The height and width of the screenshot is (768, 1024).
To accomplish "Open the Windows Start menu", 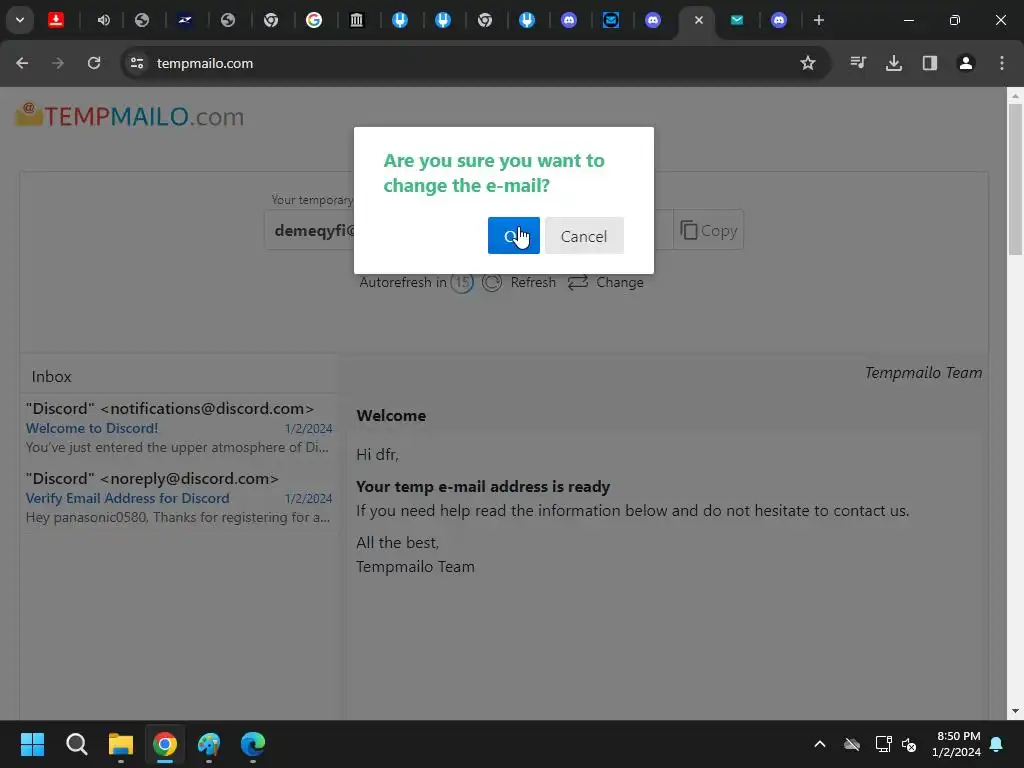I will tap(32, 744).
